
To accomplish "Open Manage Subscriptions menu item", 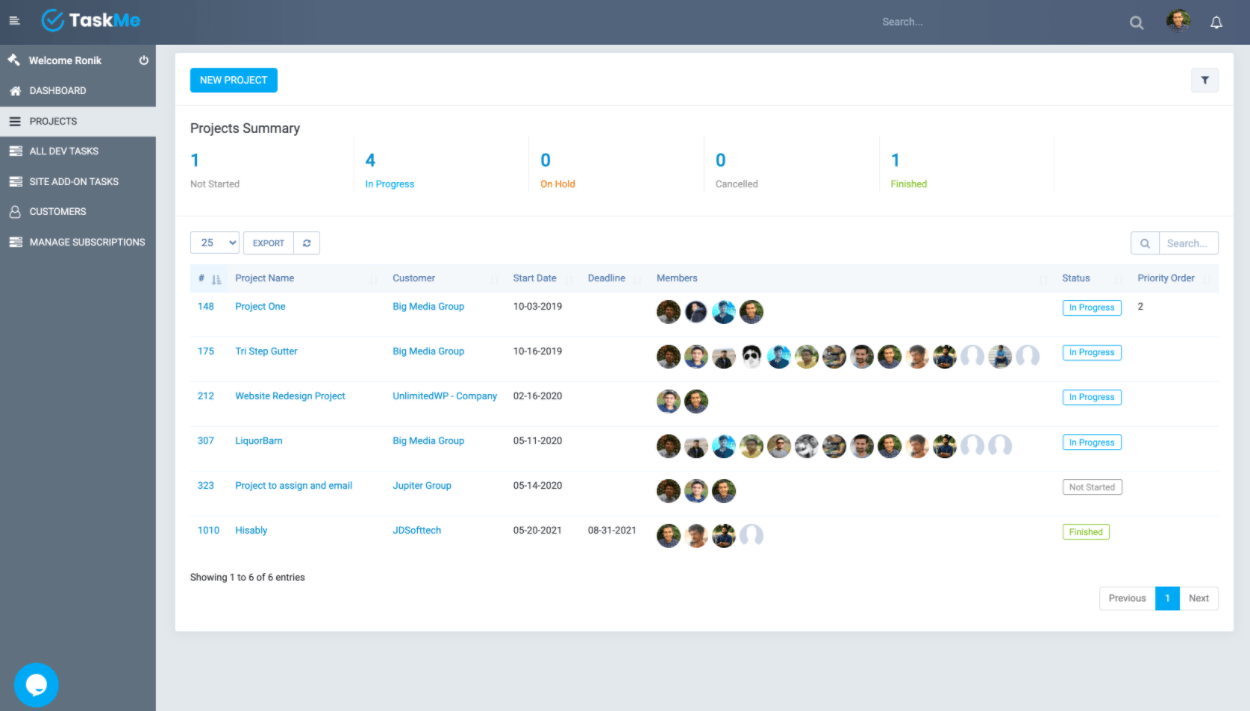I will [x=78, y=242].
